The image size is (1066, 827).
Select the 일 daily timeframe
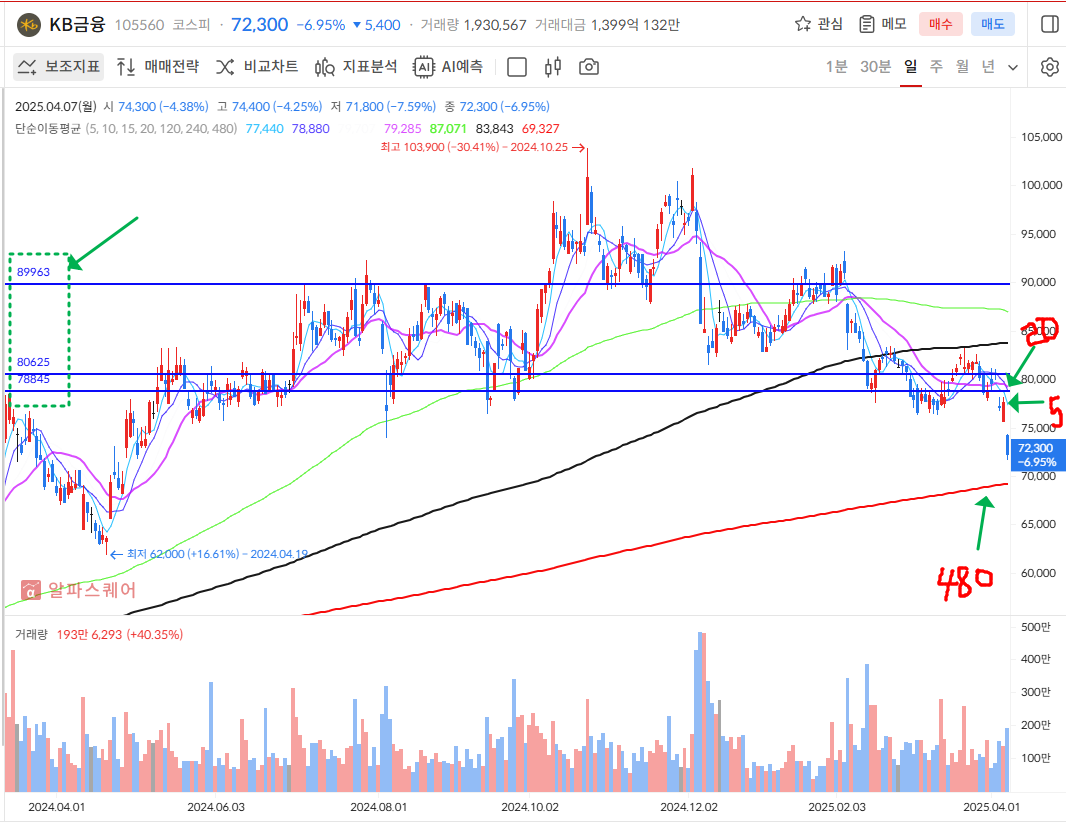911,67
